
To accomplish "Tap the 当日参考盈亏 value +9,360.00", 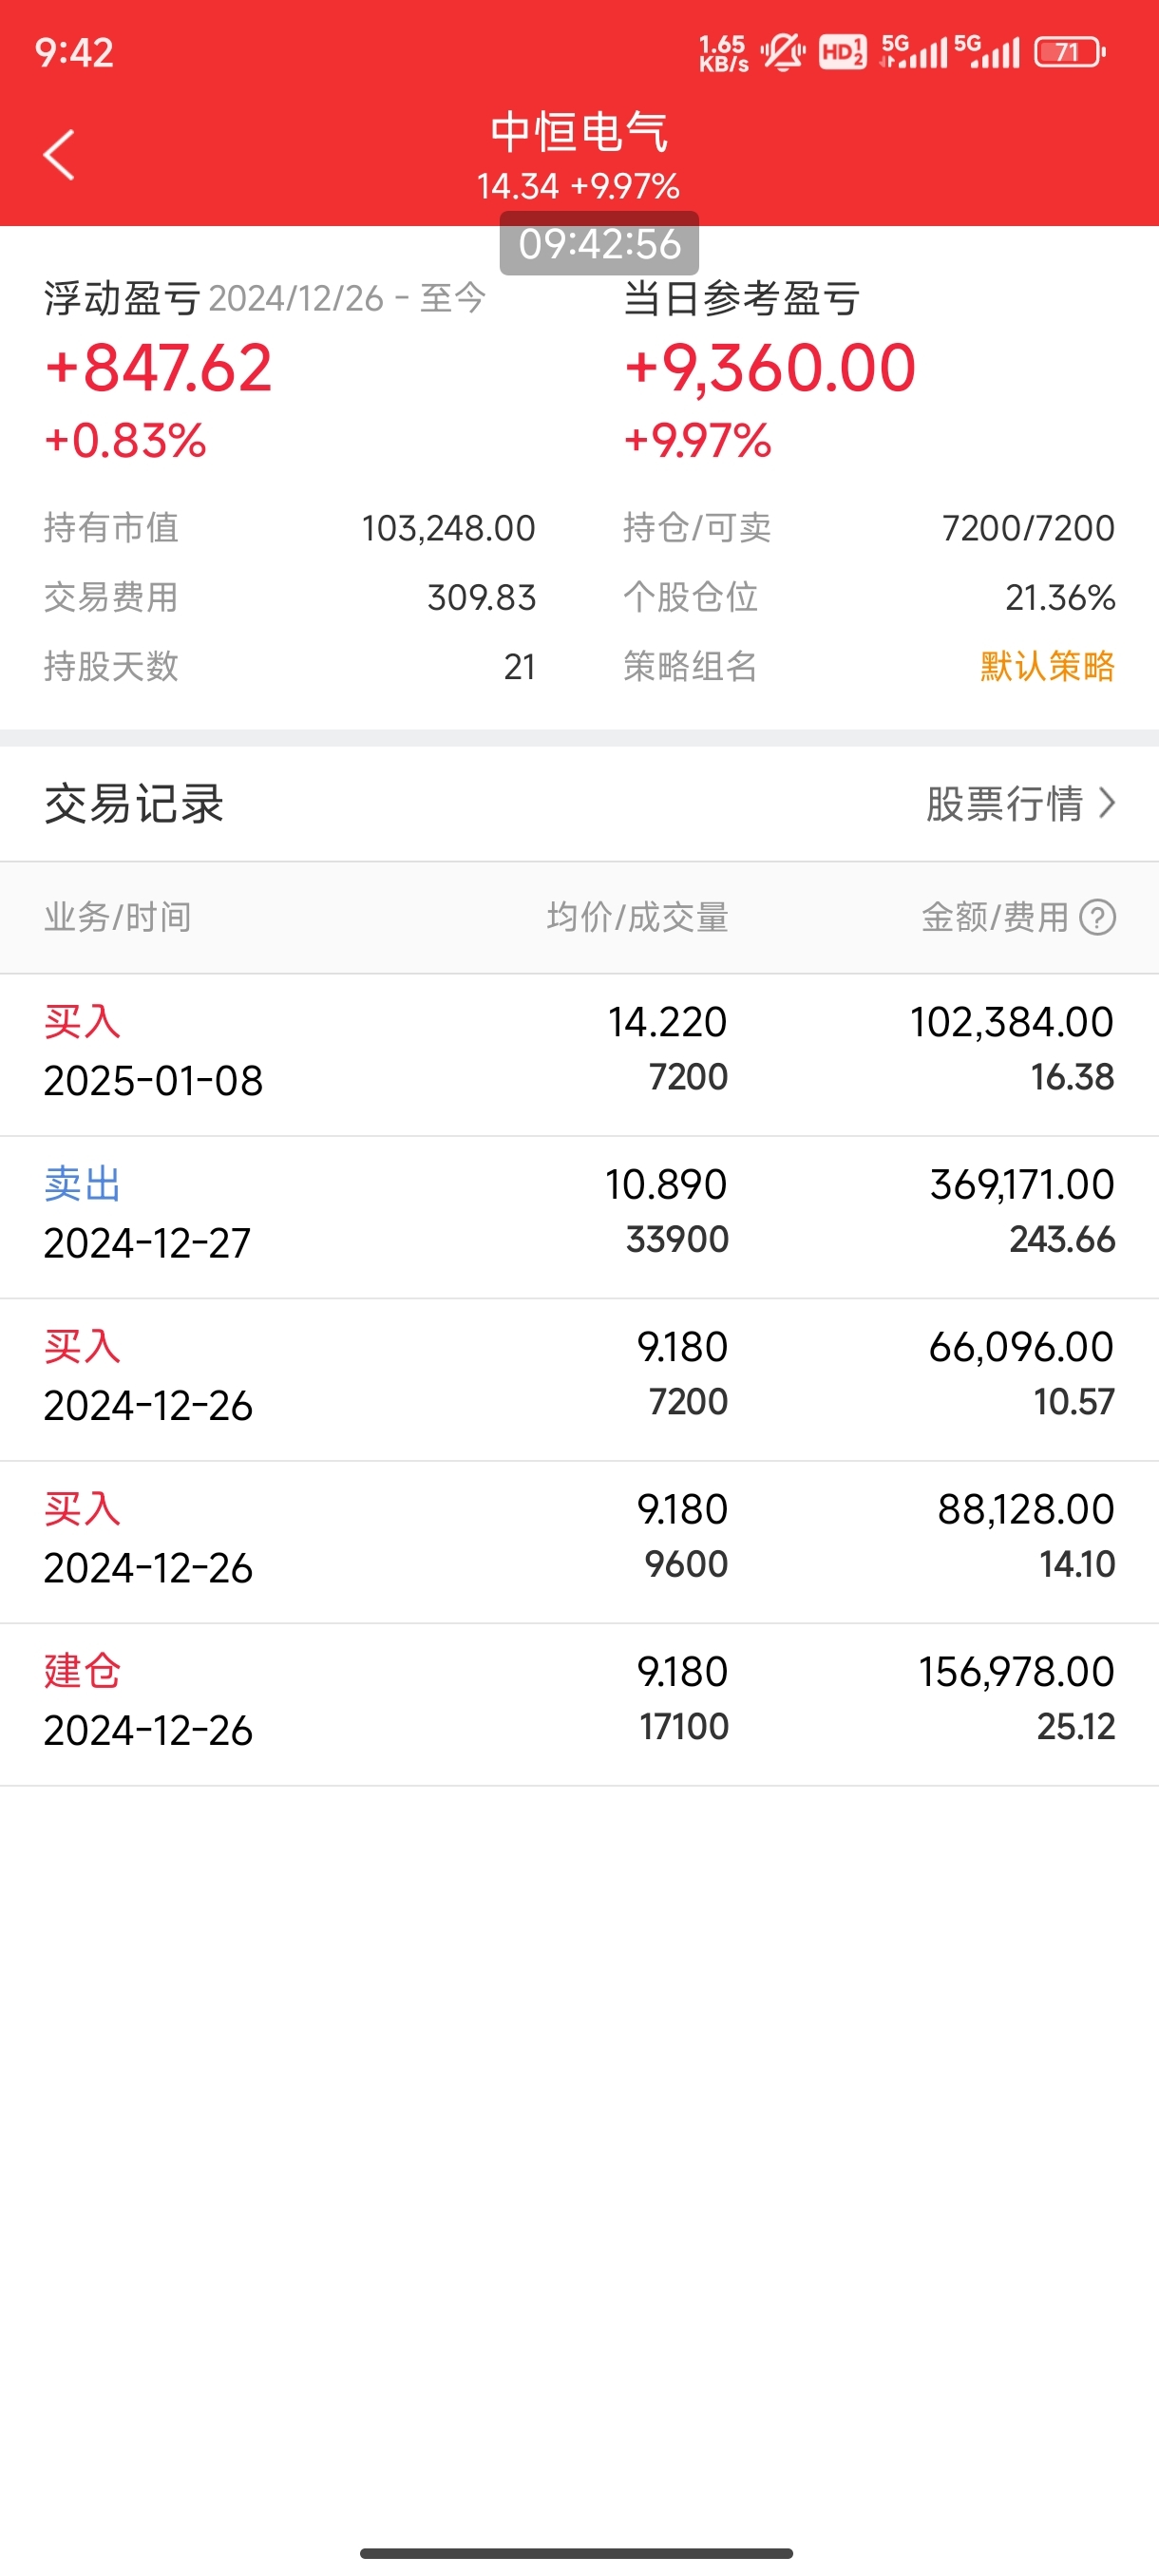I will (x=770, y=368).
